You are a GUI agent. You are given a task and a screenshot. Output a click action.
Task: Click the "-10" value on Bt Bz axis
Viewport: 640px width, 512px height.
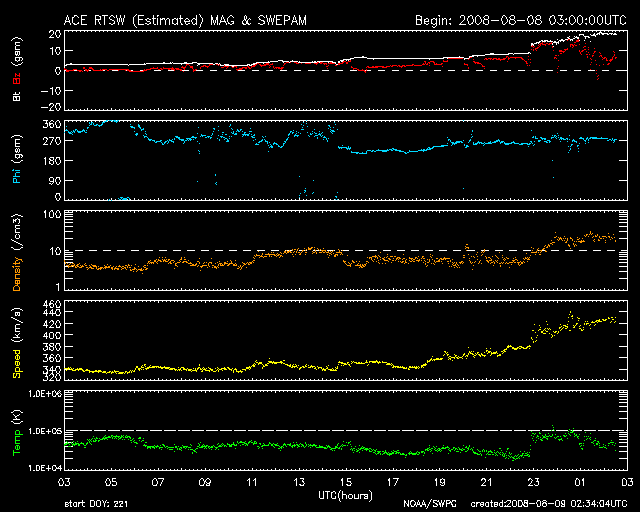click(x=51, y=91)
